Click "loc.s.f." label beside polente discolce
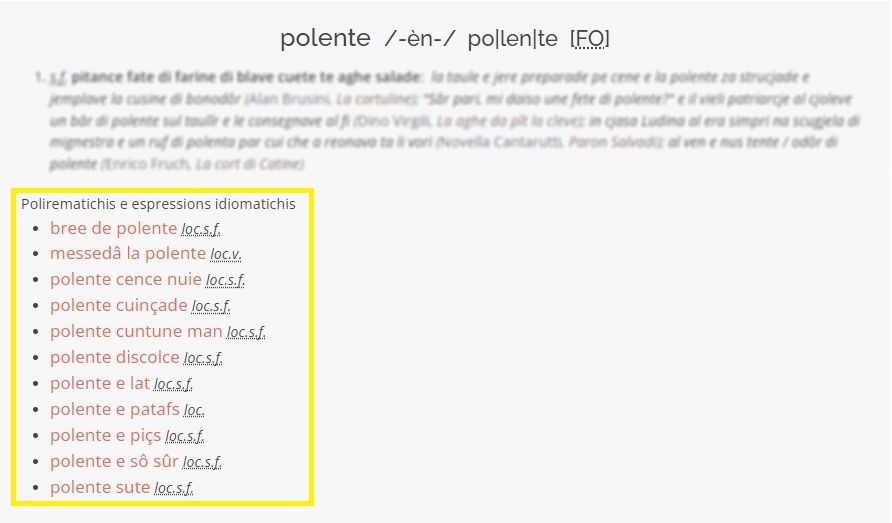 click(203, 359)
